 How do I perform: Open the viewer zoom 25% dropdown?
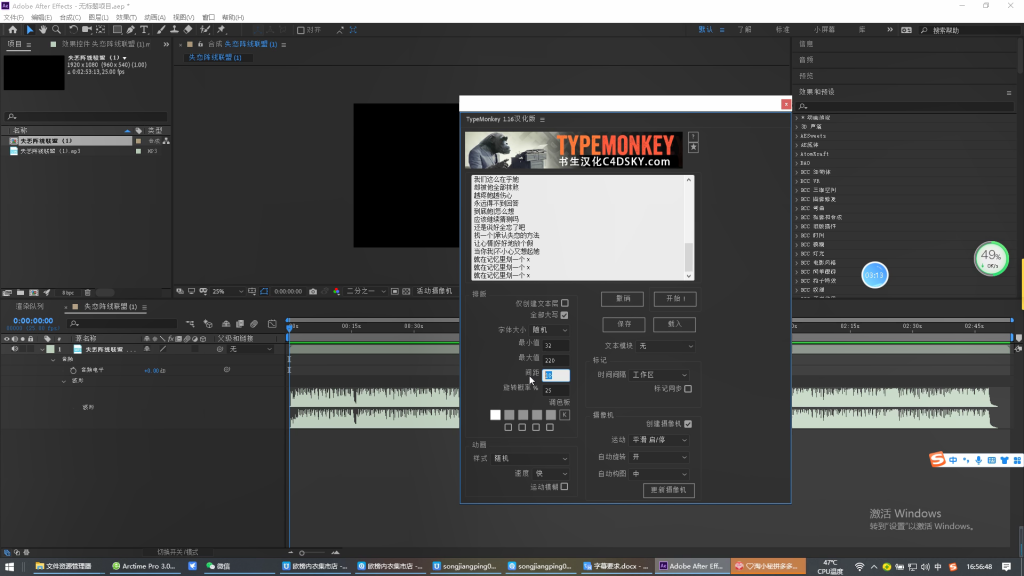click(x=227, y=291)
